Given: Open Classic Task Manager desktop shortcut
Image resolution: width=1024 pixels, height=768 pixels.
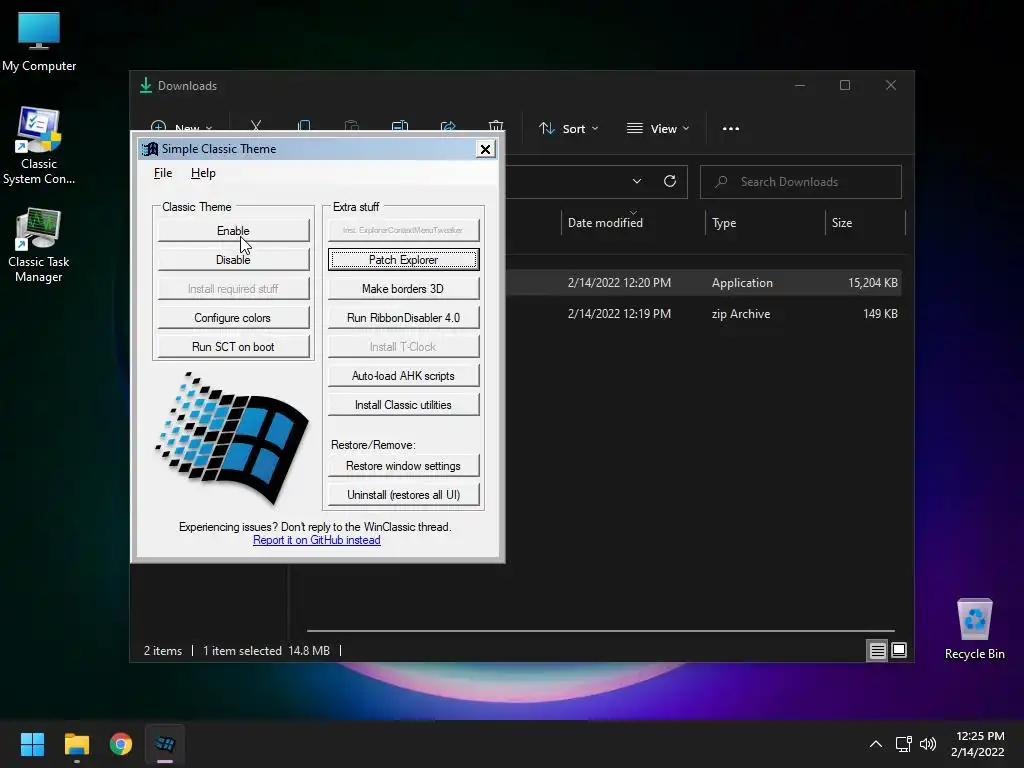Looking at the screenshot, I should [x=39, y=246].
